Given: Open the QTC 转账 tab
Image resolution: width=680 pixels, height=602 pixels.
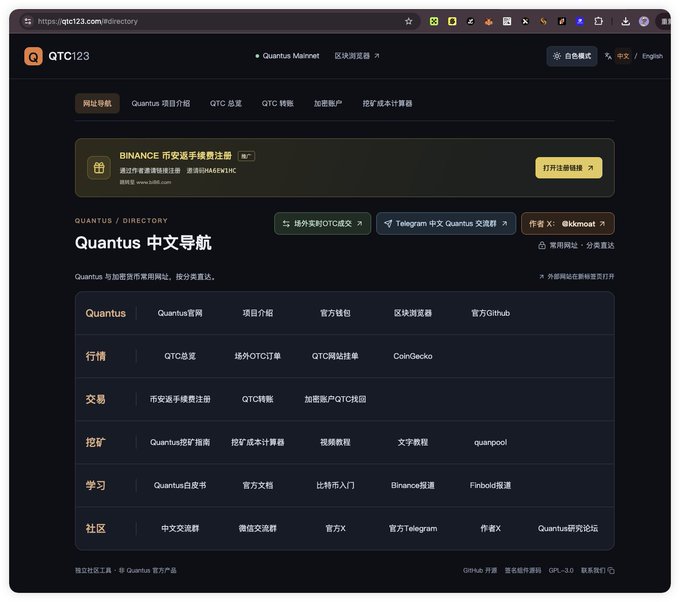Looking at the screenshot, I should [278, 103].
